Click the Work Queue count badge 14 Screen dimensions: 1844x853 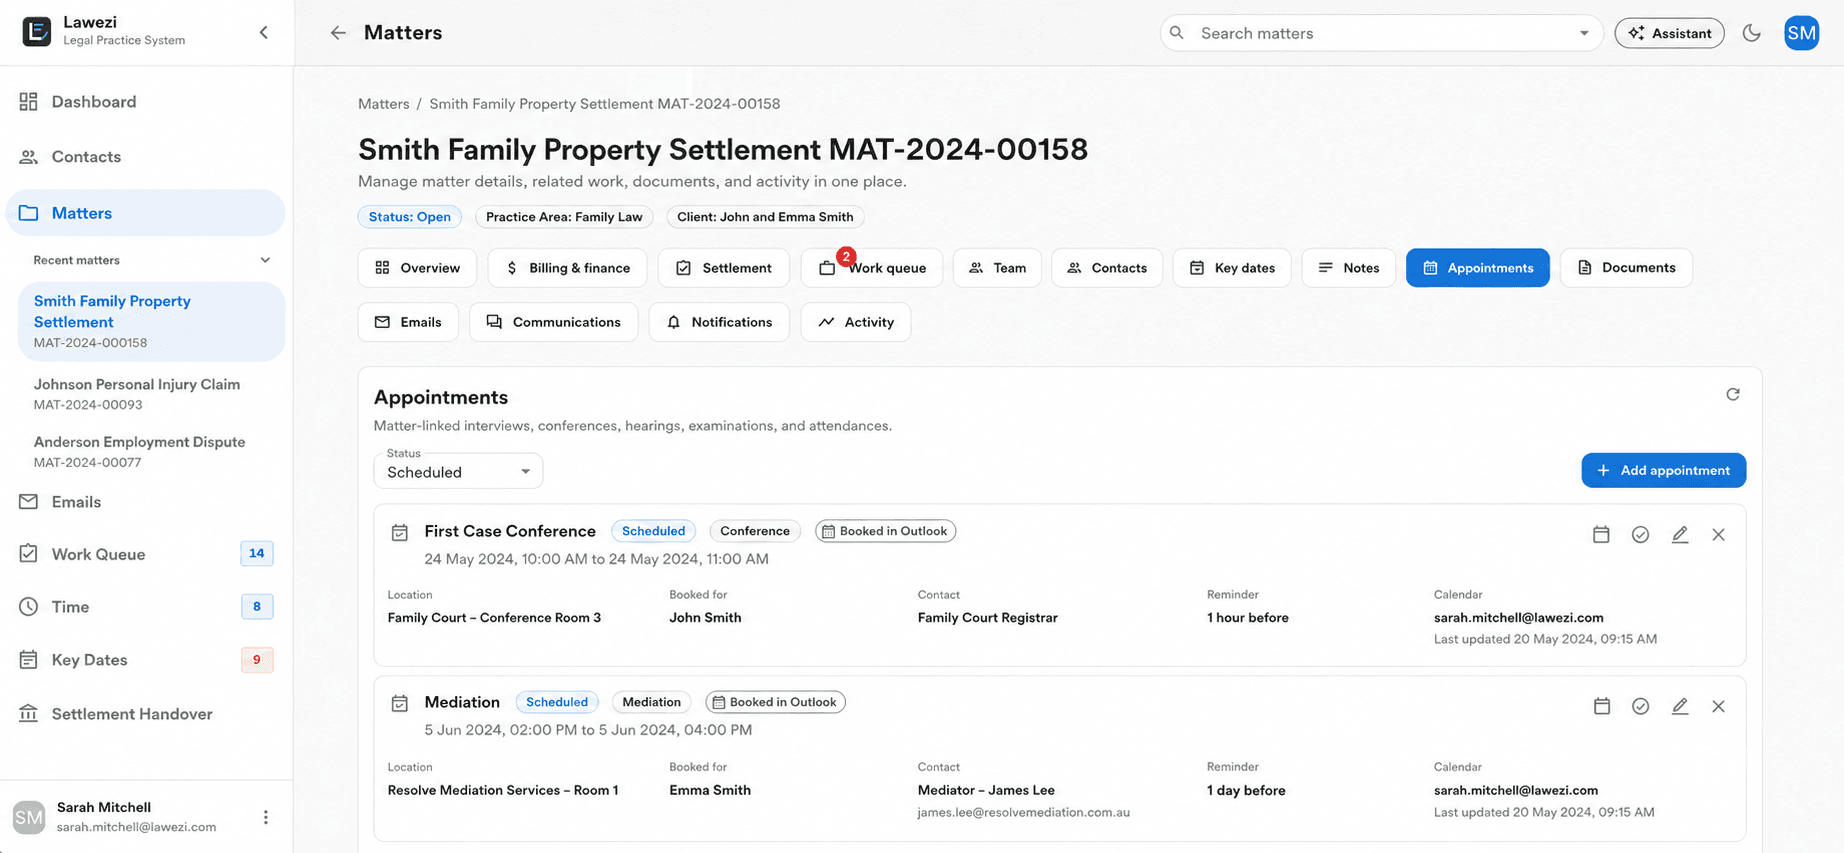(x=257, y=553)
